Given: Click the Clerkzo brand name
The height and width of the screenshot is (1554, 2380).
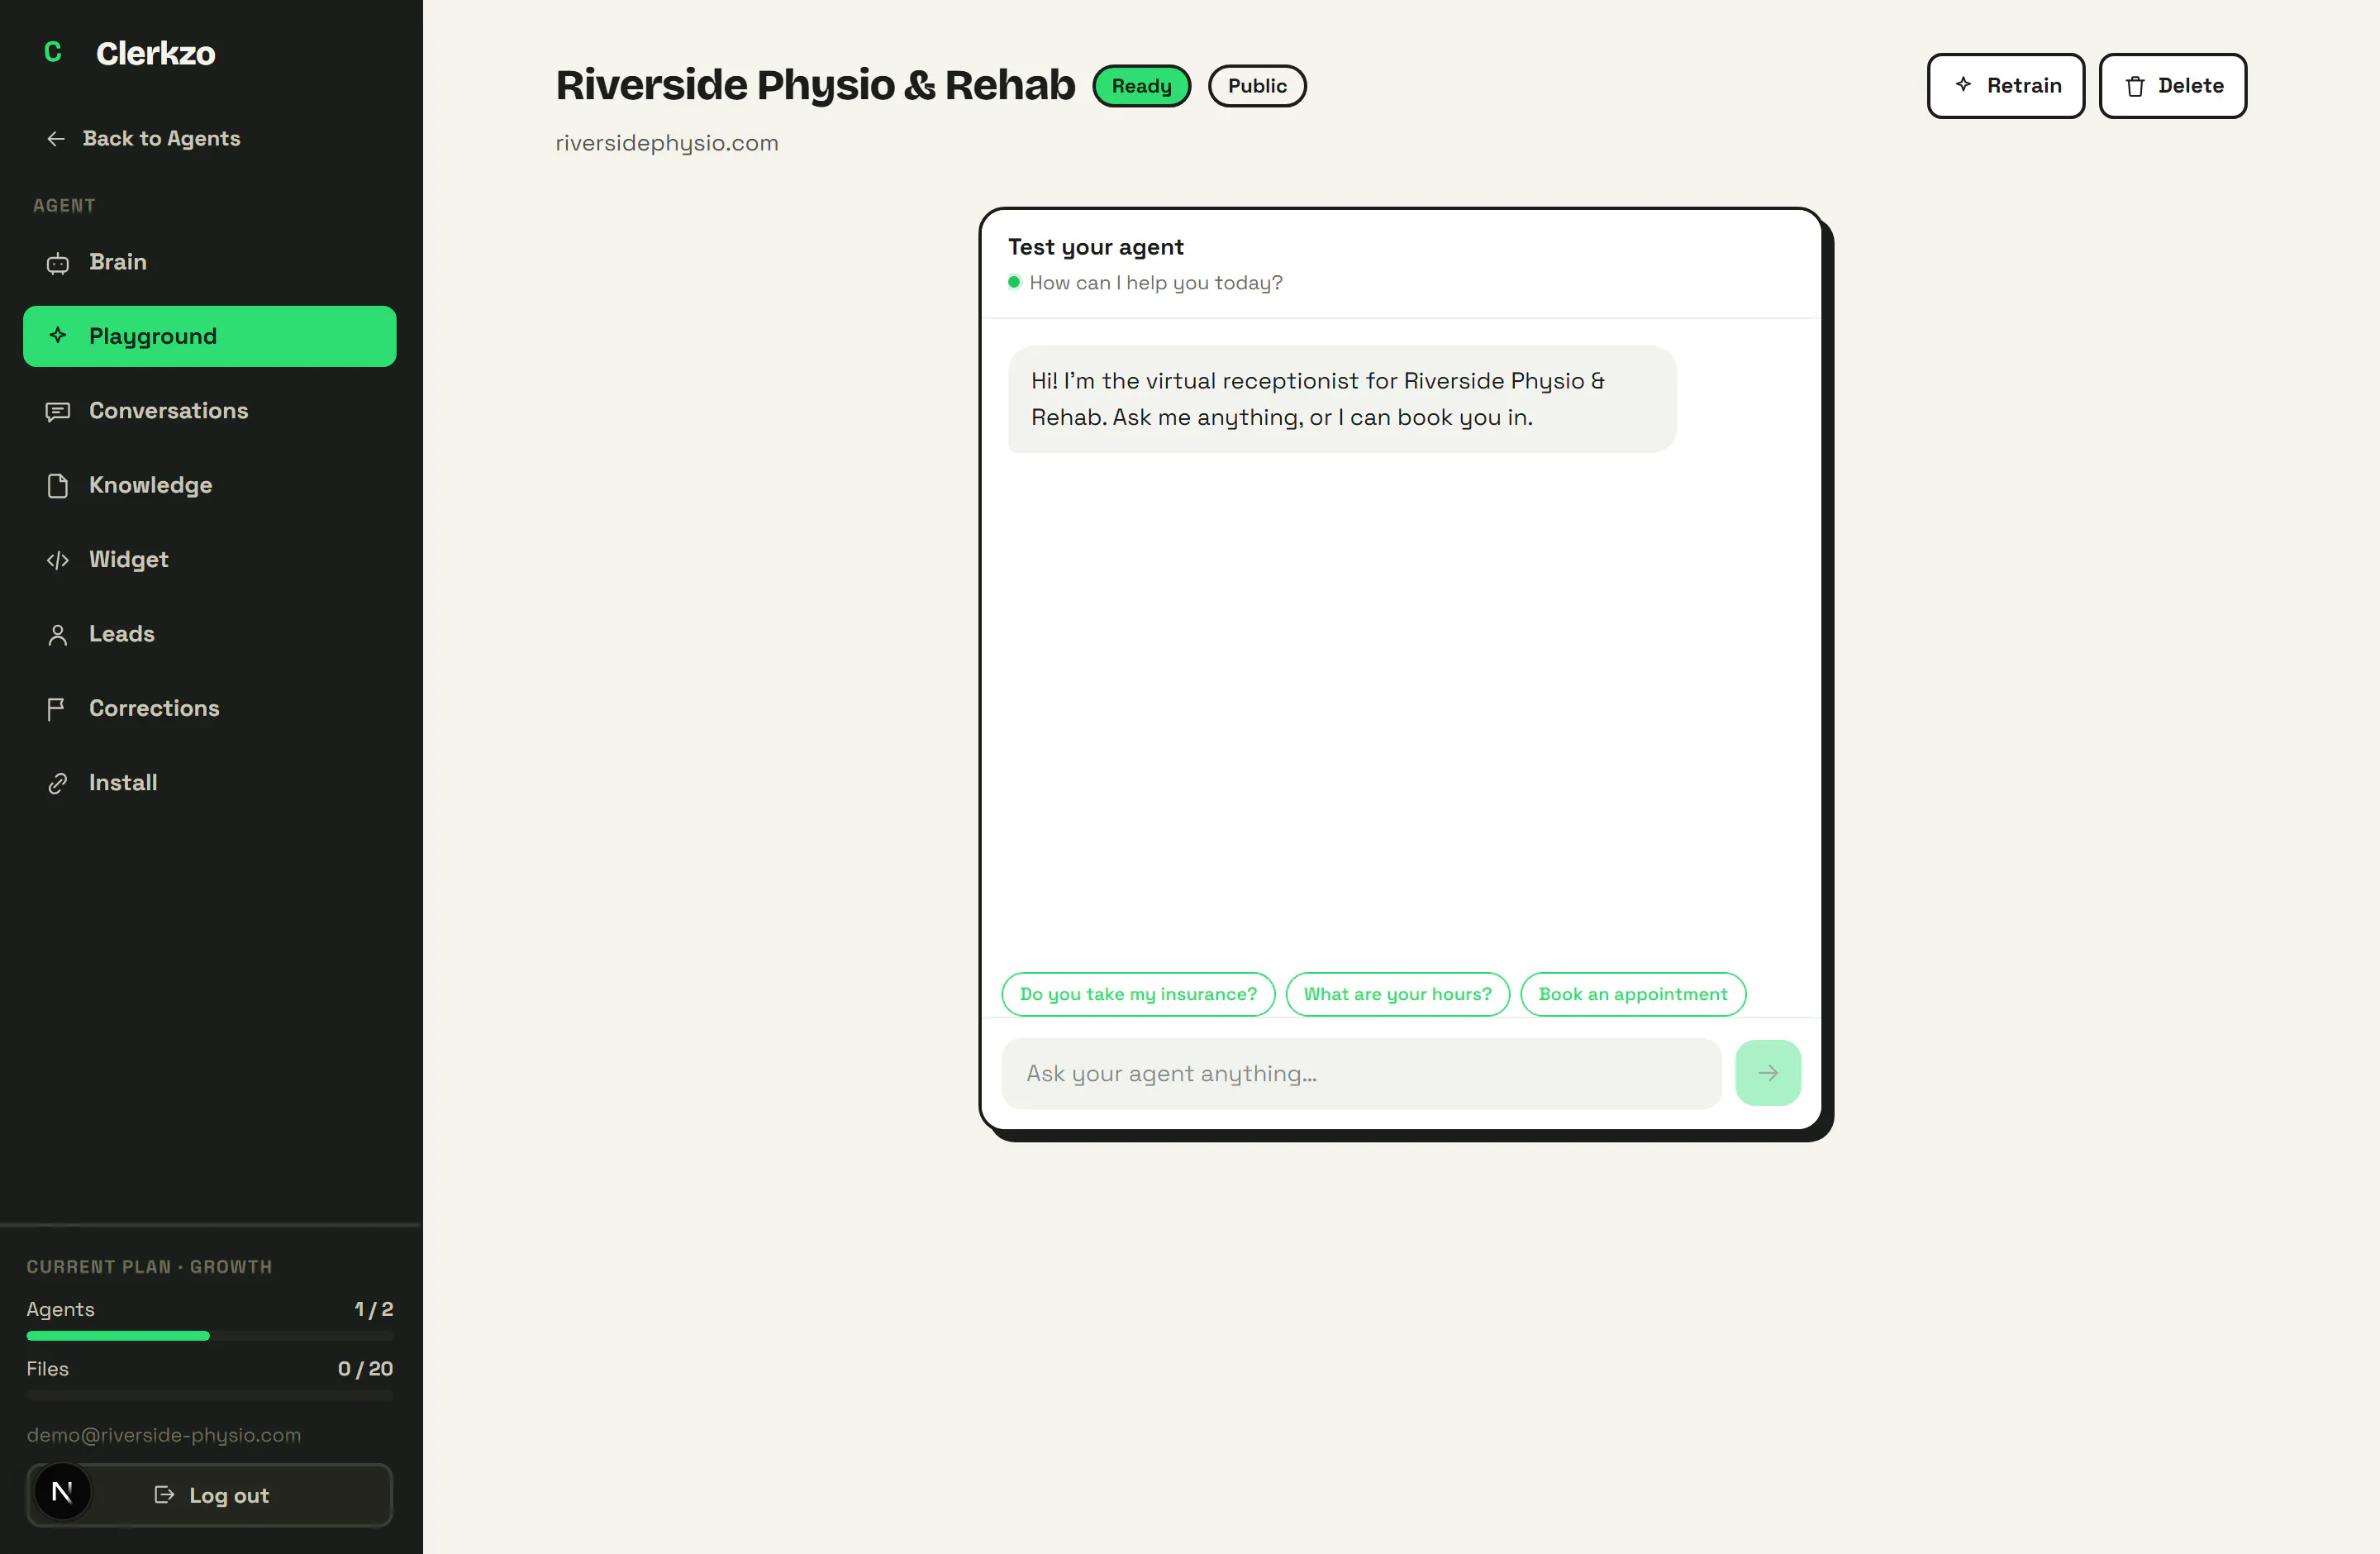Looking at the screenshot, I should [155, 53].
